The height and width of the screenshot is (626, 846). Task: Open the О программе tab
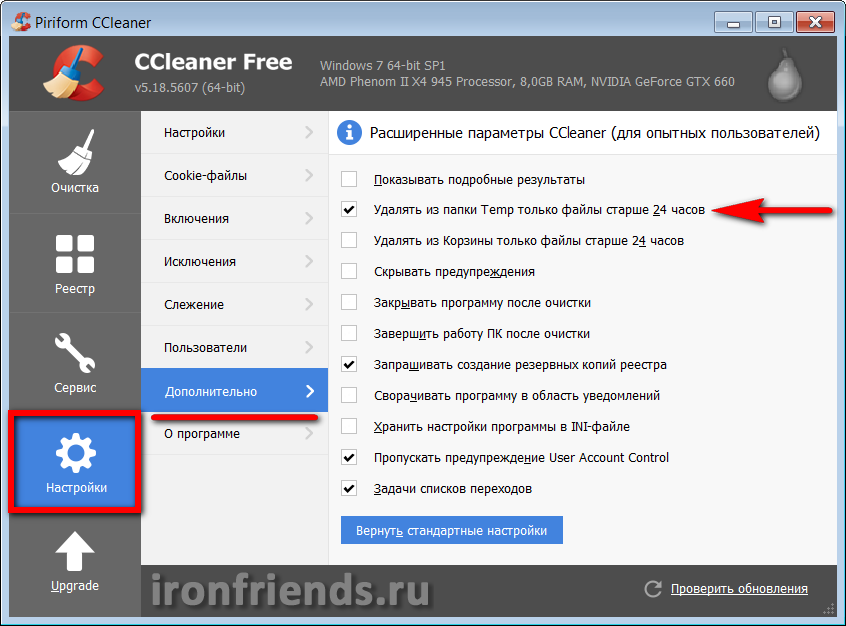(x=235, y=434)
